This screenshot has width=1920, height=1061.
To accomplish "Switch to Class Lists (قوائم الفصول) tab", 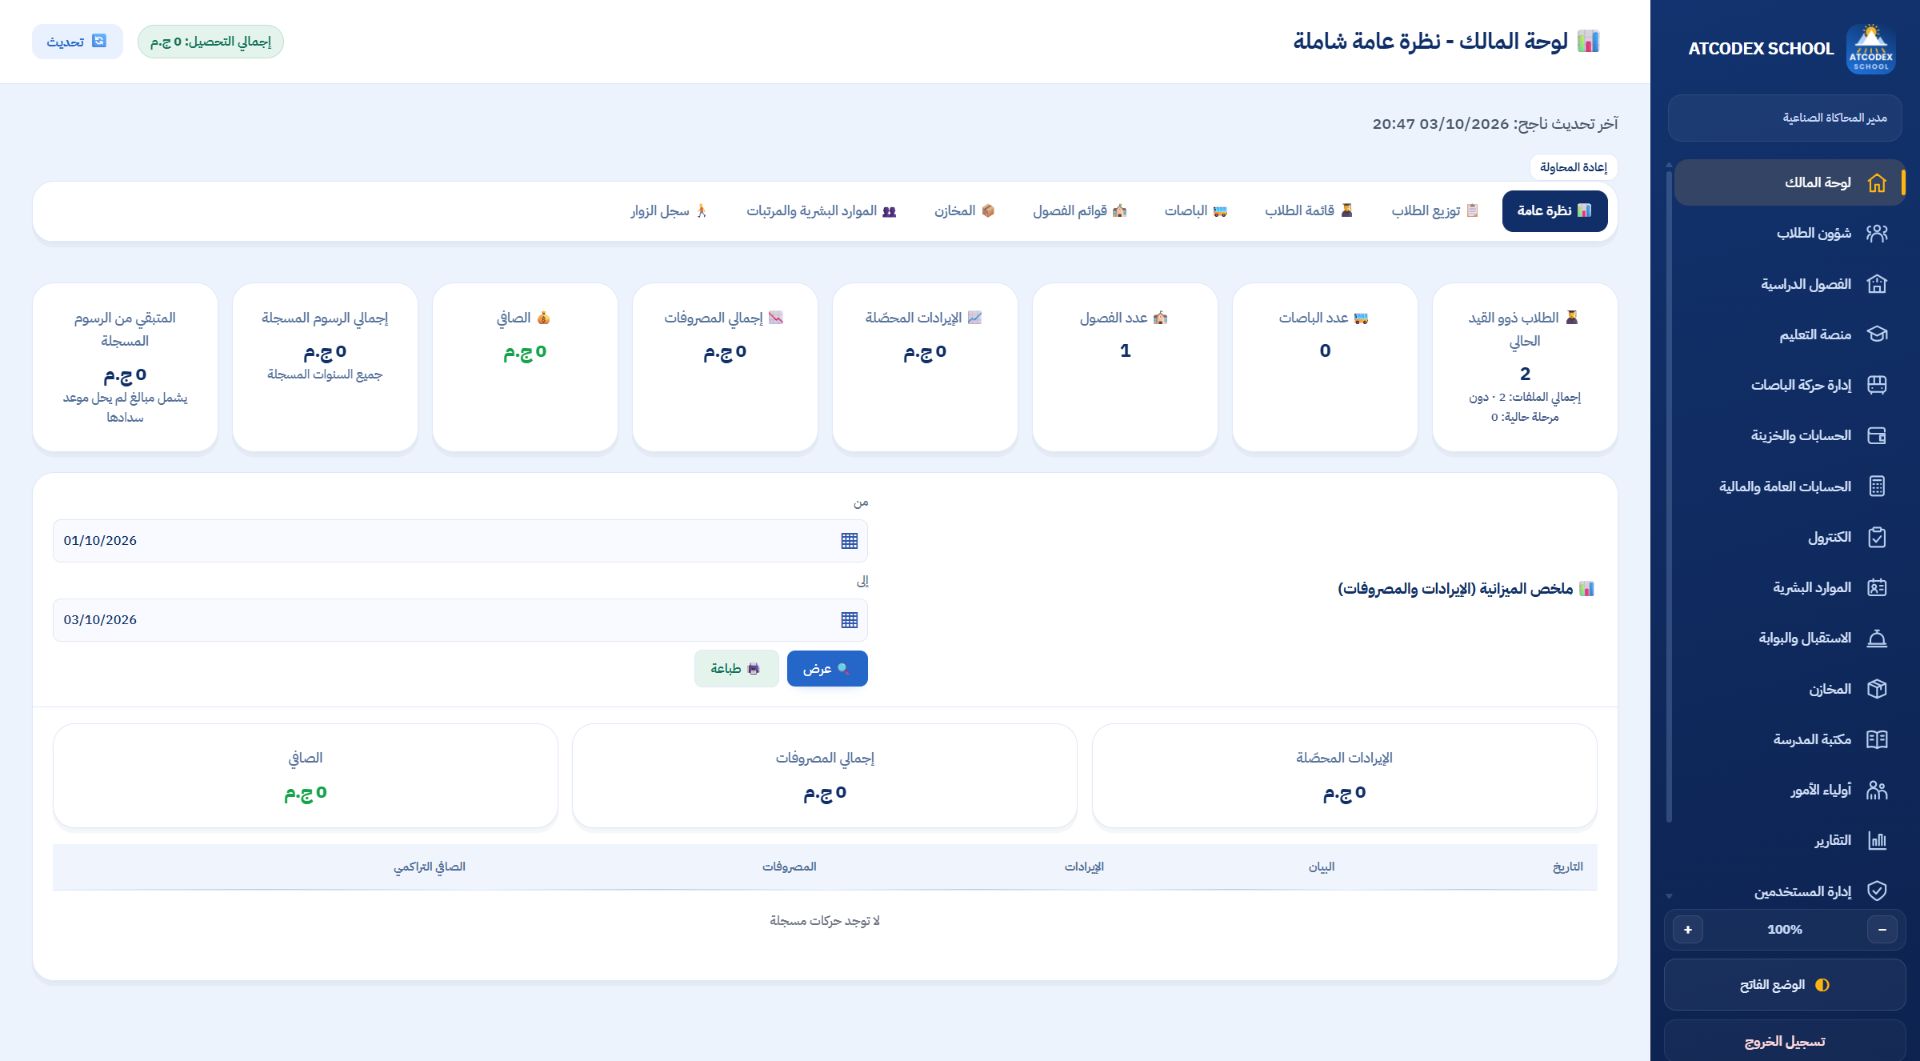I will click(x=1080, y=211).
